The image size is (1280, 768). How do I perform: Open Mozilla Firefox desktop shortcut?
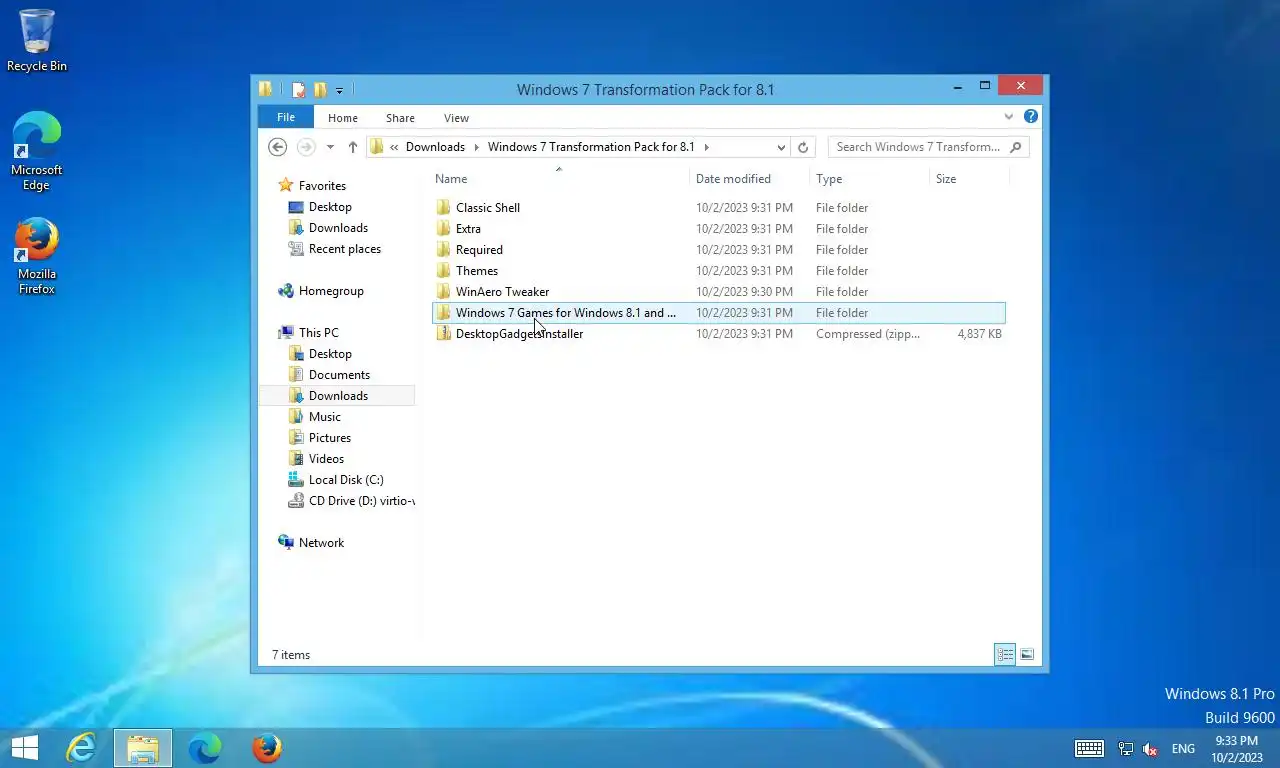coord(37,256)
